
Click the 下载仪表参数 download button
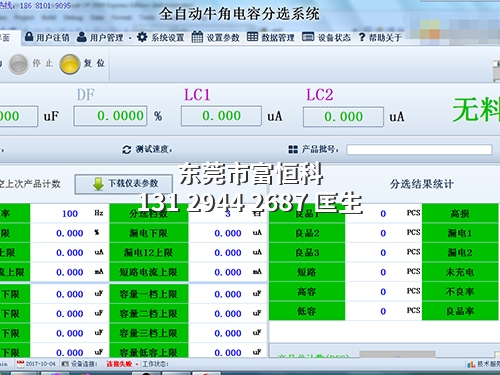tap(124, 184)
